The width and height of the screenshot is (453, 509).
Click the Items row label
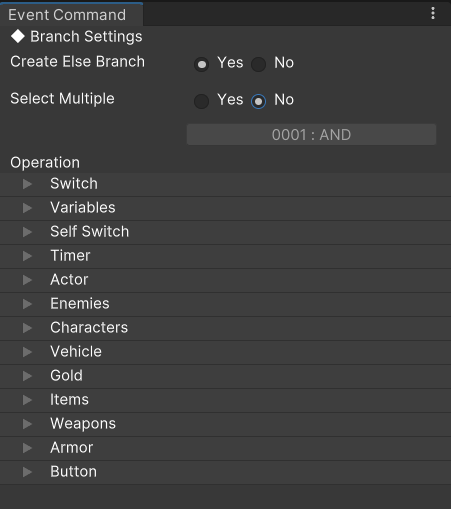tap(69, 400)
